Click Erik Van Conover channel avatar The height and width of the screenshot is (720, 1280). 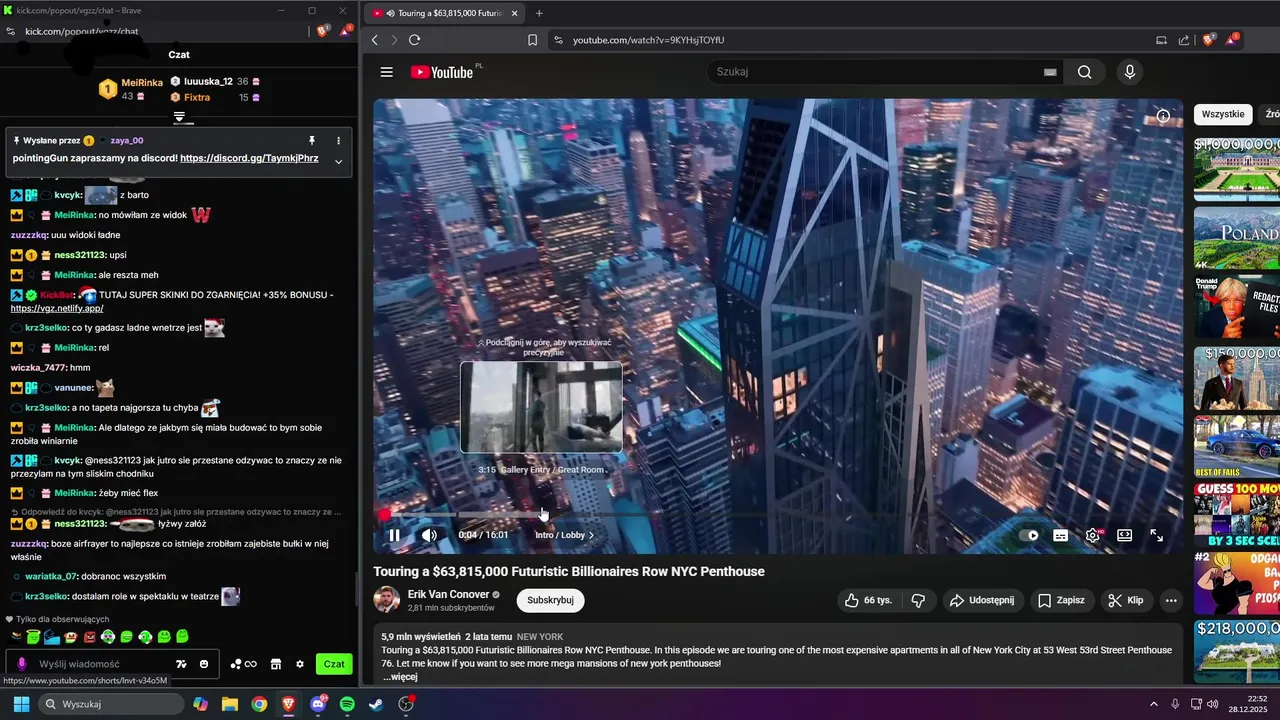387,600
